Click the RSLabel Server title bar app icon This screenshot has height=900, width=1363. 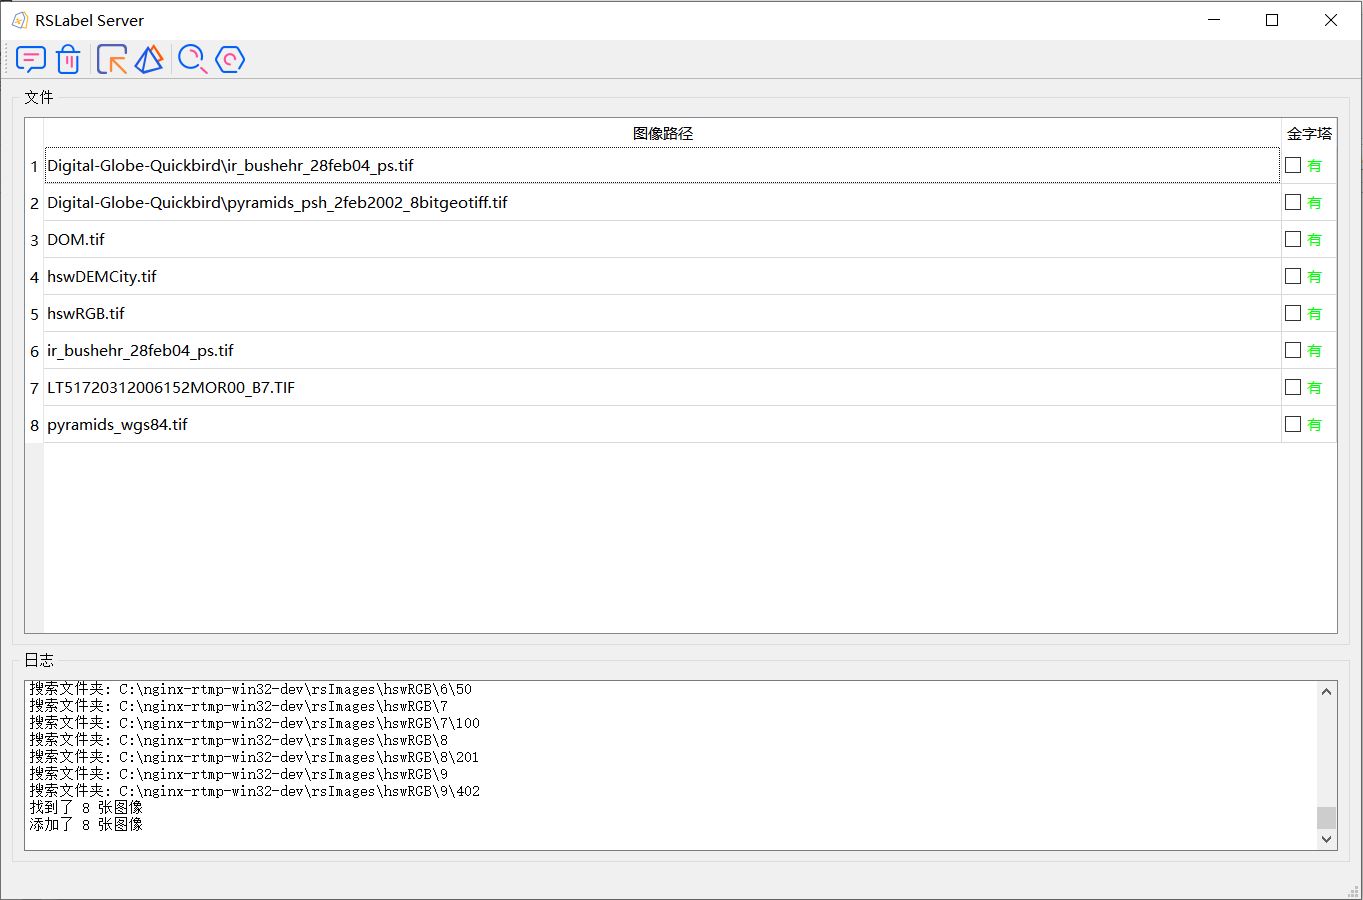click(x=19, y=20)
